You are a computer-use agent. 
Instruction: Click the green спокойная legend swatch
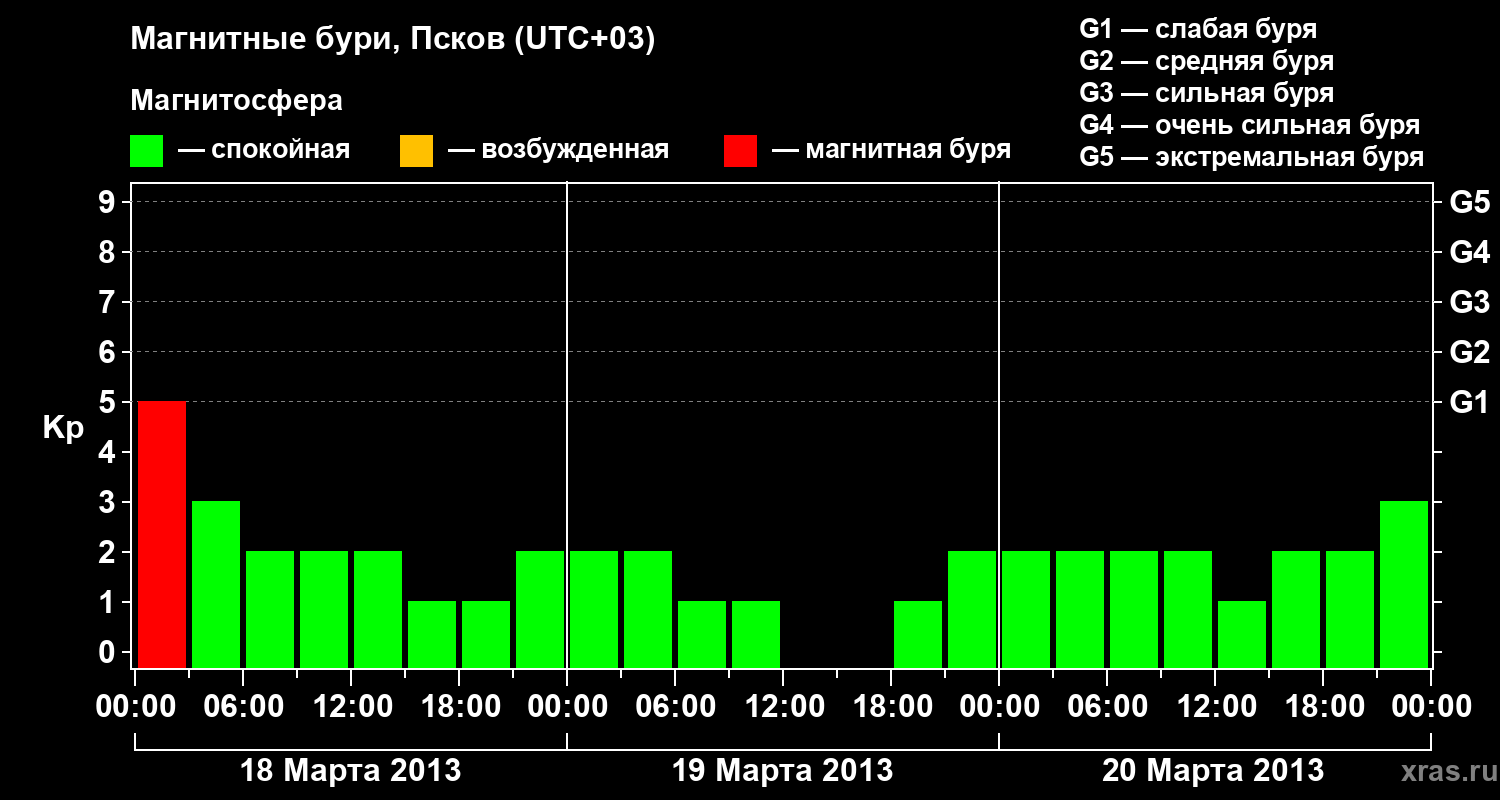147,150
